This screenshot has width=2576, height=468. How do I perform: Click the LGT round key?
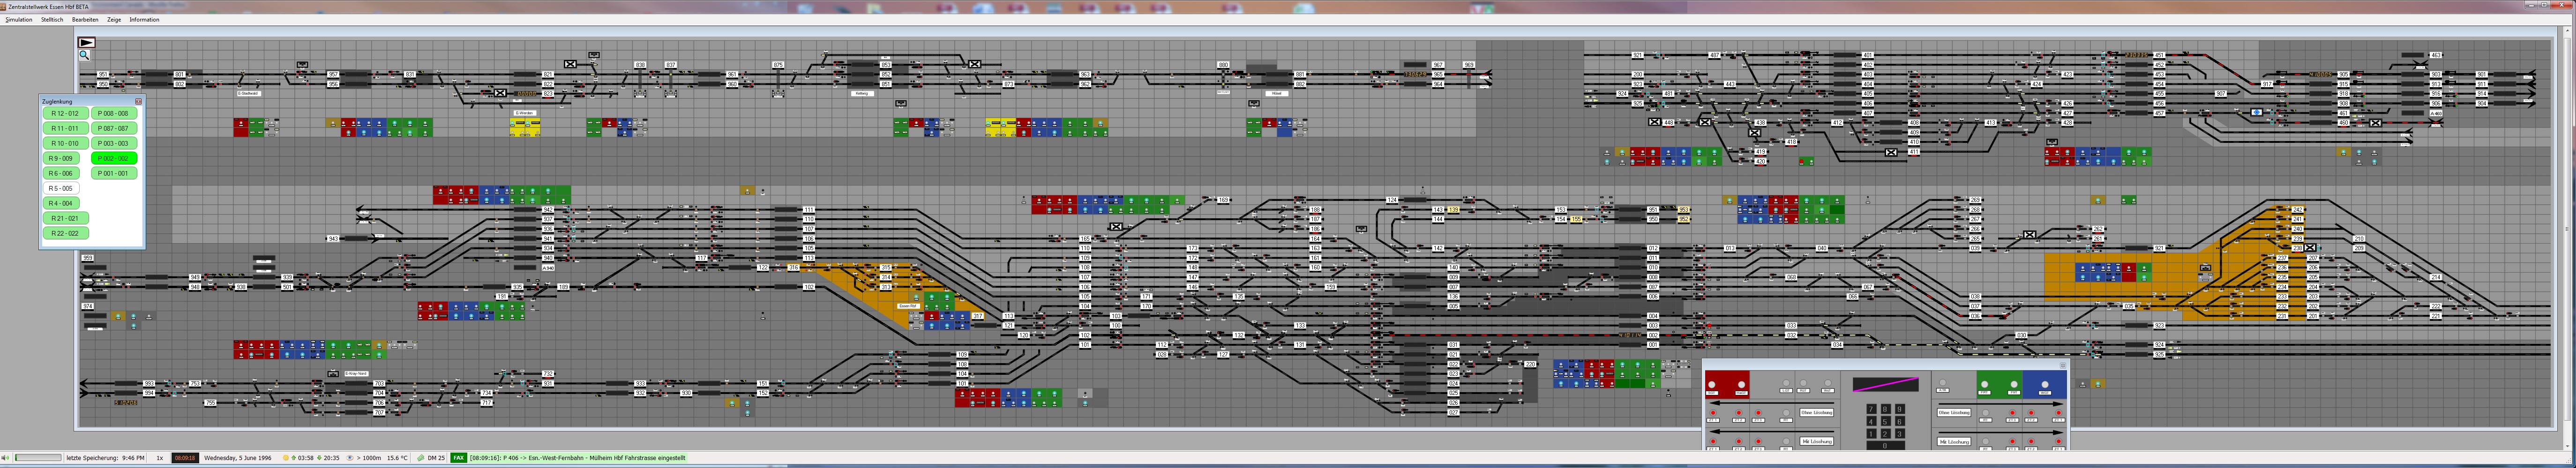(1786, 383)
